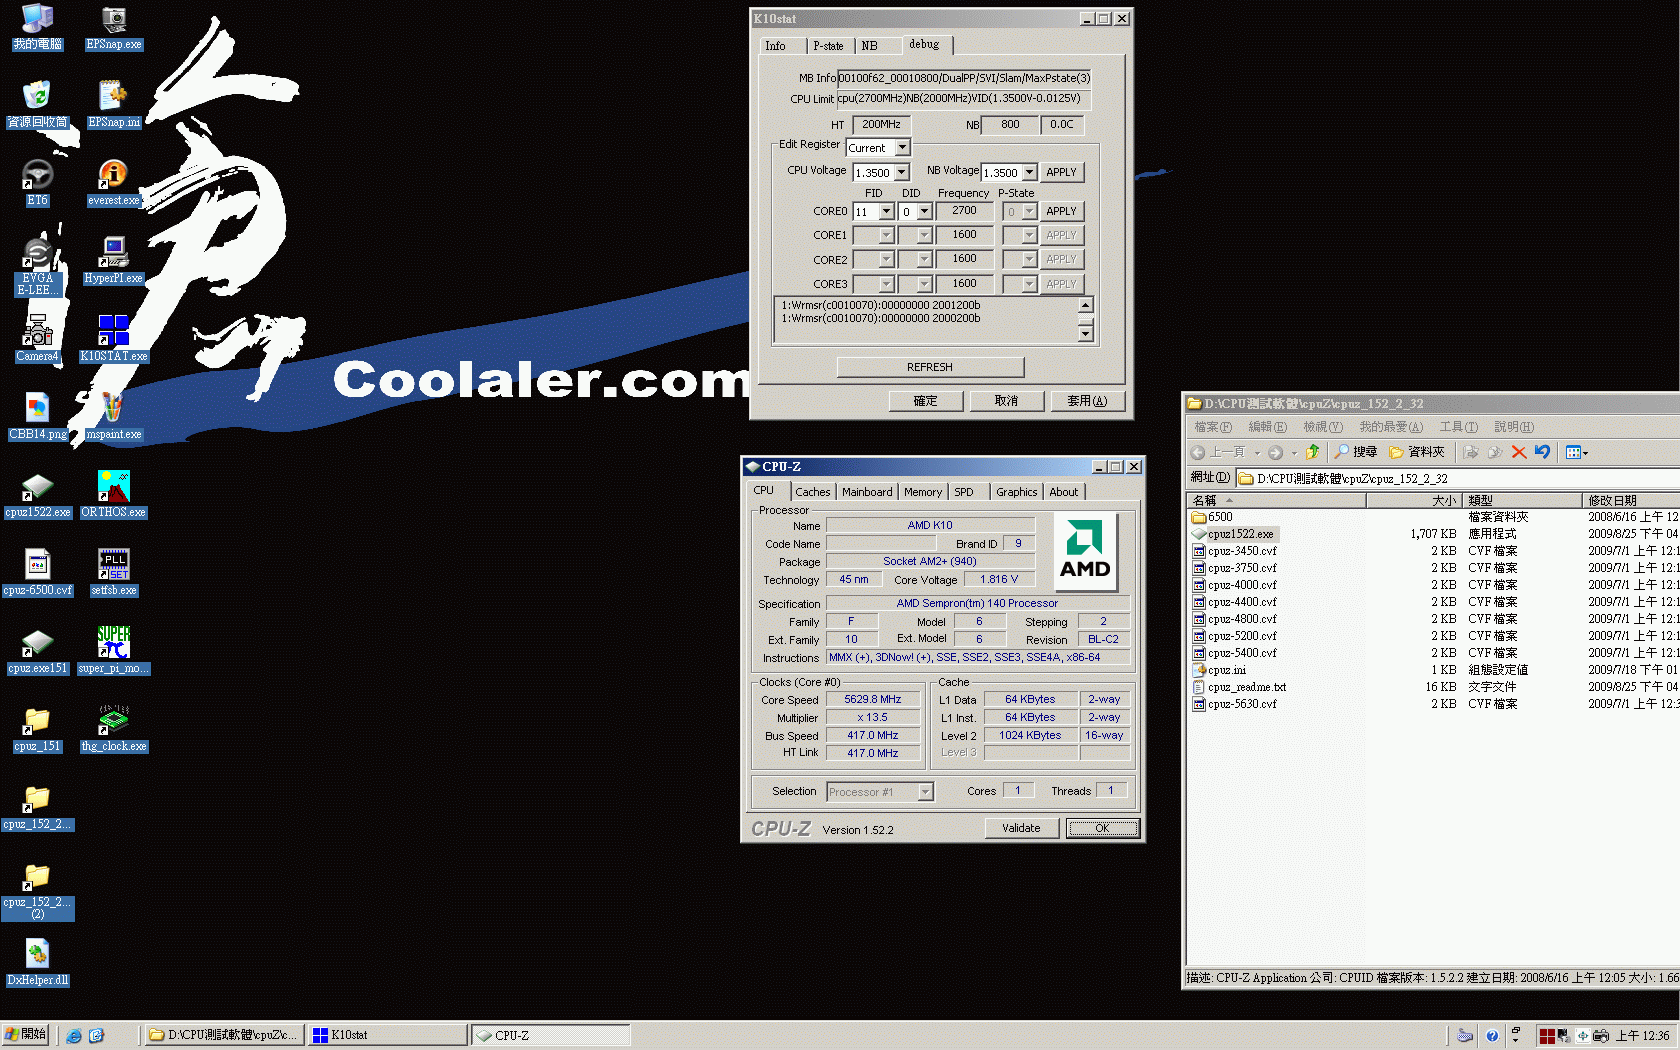Launch K10STAT.exe desktop icon

coord(114,339)
